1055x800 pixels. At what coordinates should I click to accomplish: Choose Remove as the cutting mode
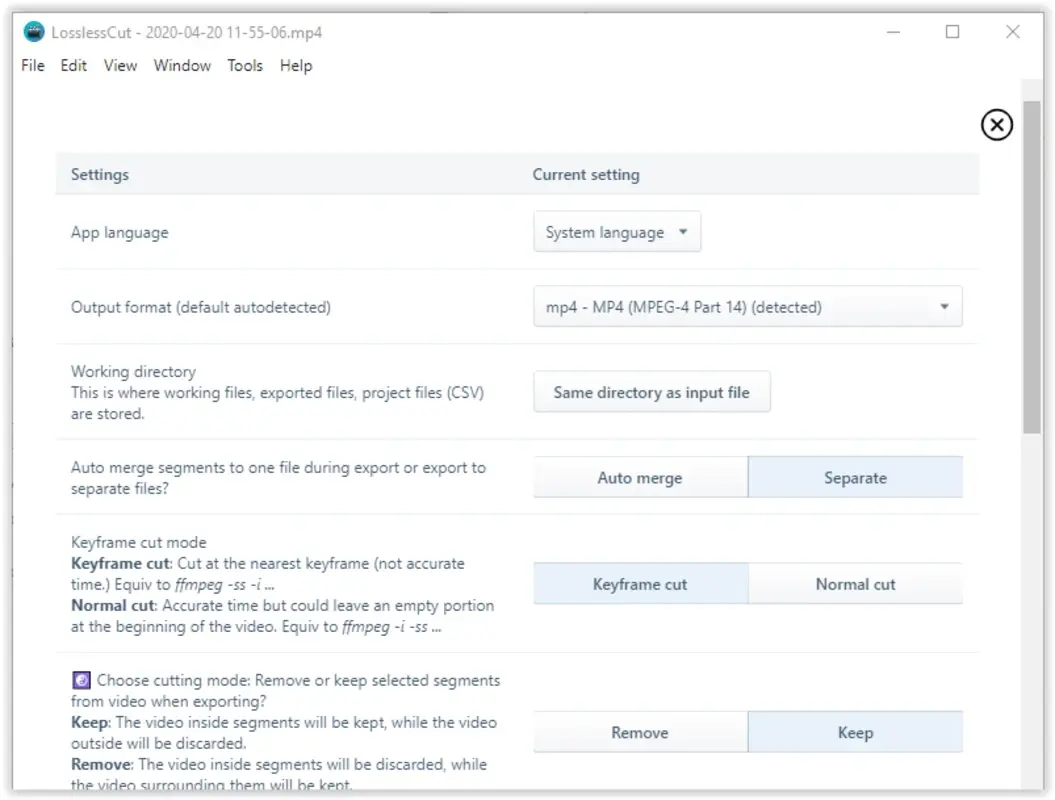pos(640,732)
